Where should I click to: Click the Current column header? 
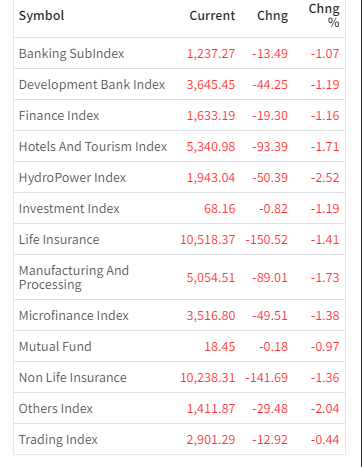coord(212,16)
